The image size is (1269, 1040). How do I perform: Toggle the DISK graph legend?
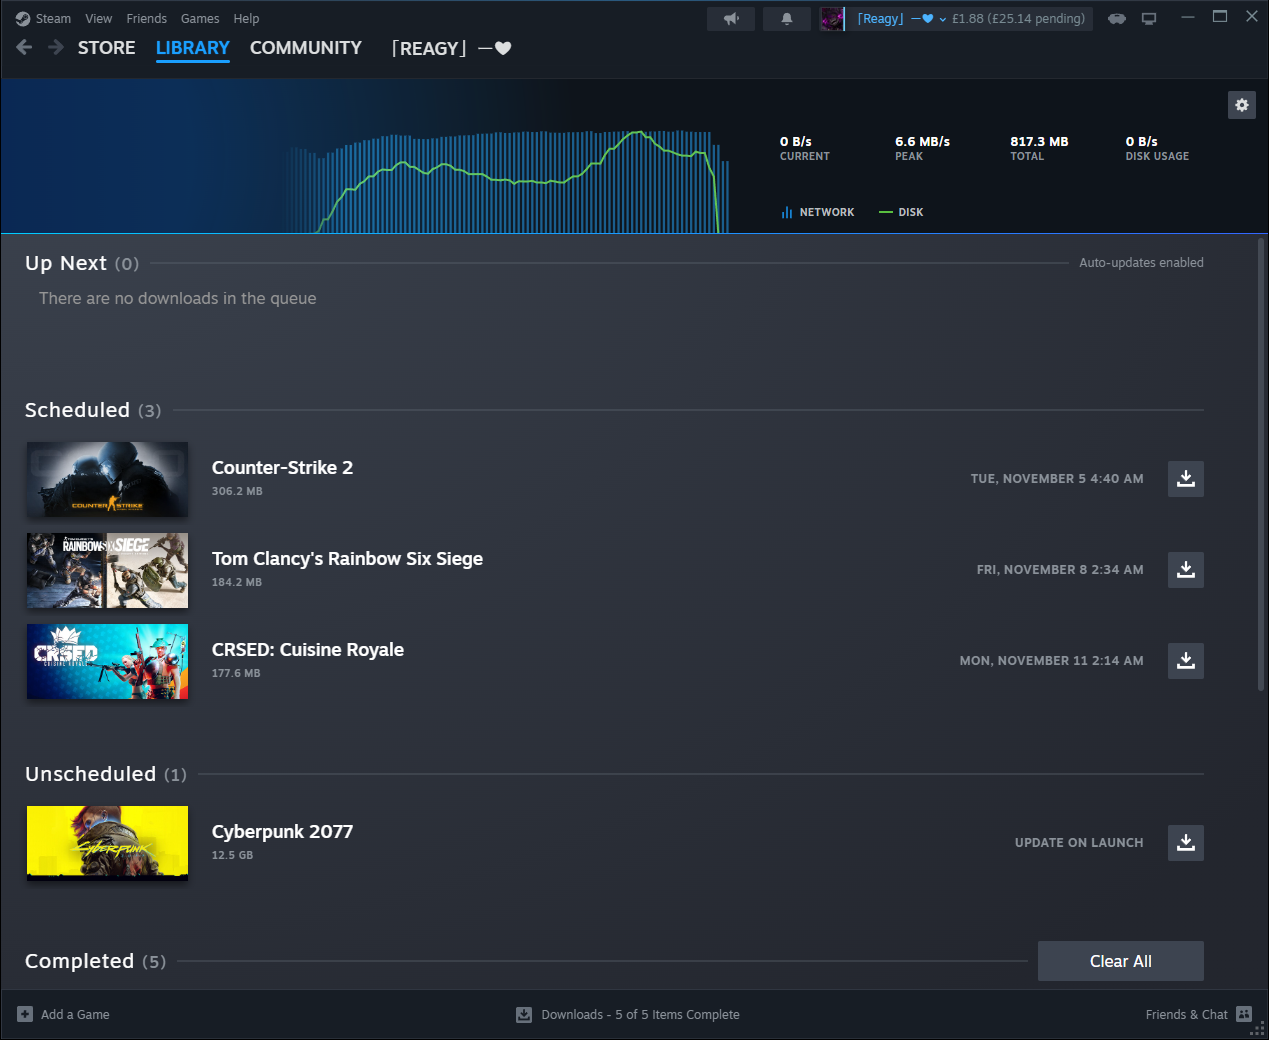[x=901, y=212]
